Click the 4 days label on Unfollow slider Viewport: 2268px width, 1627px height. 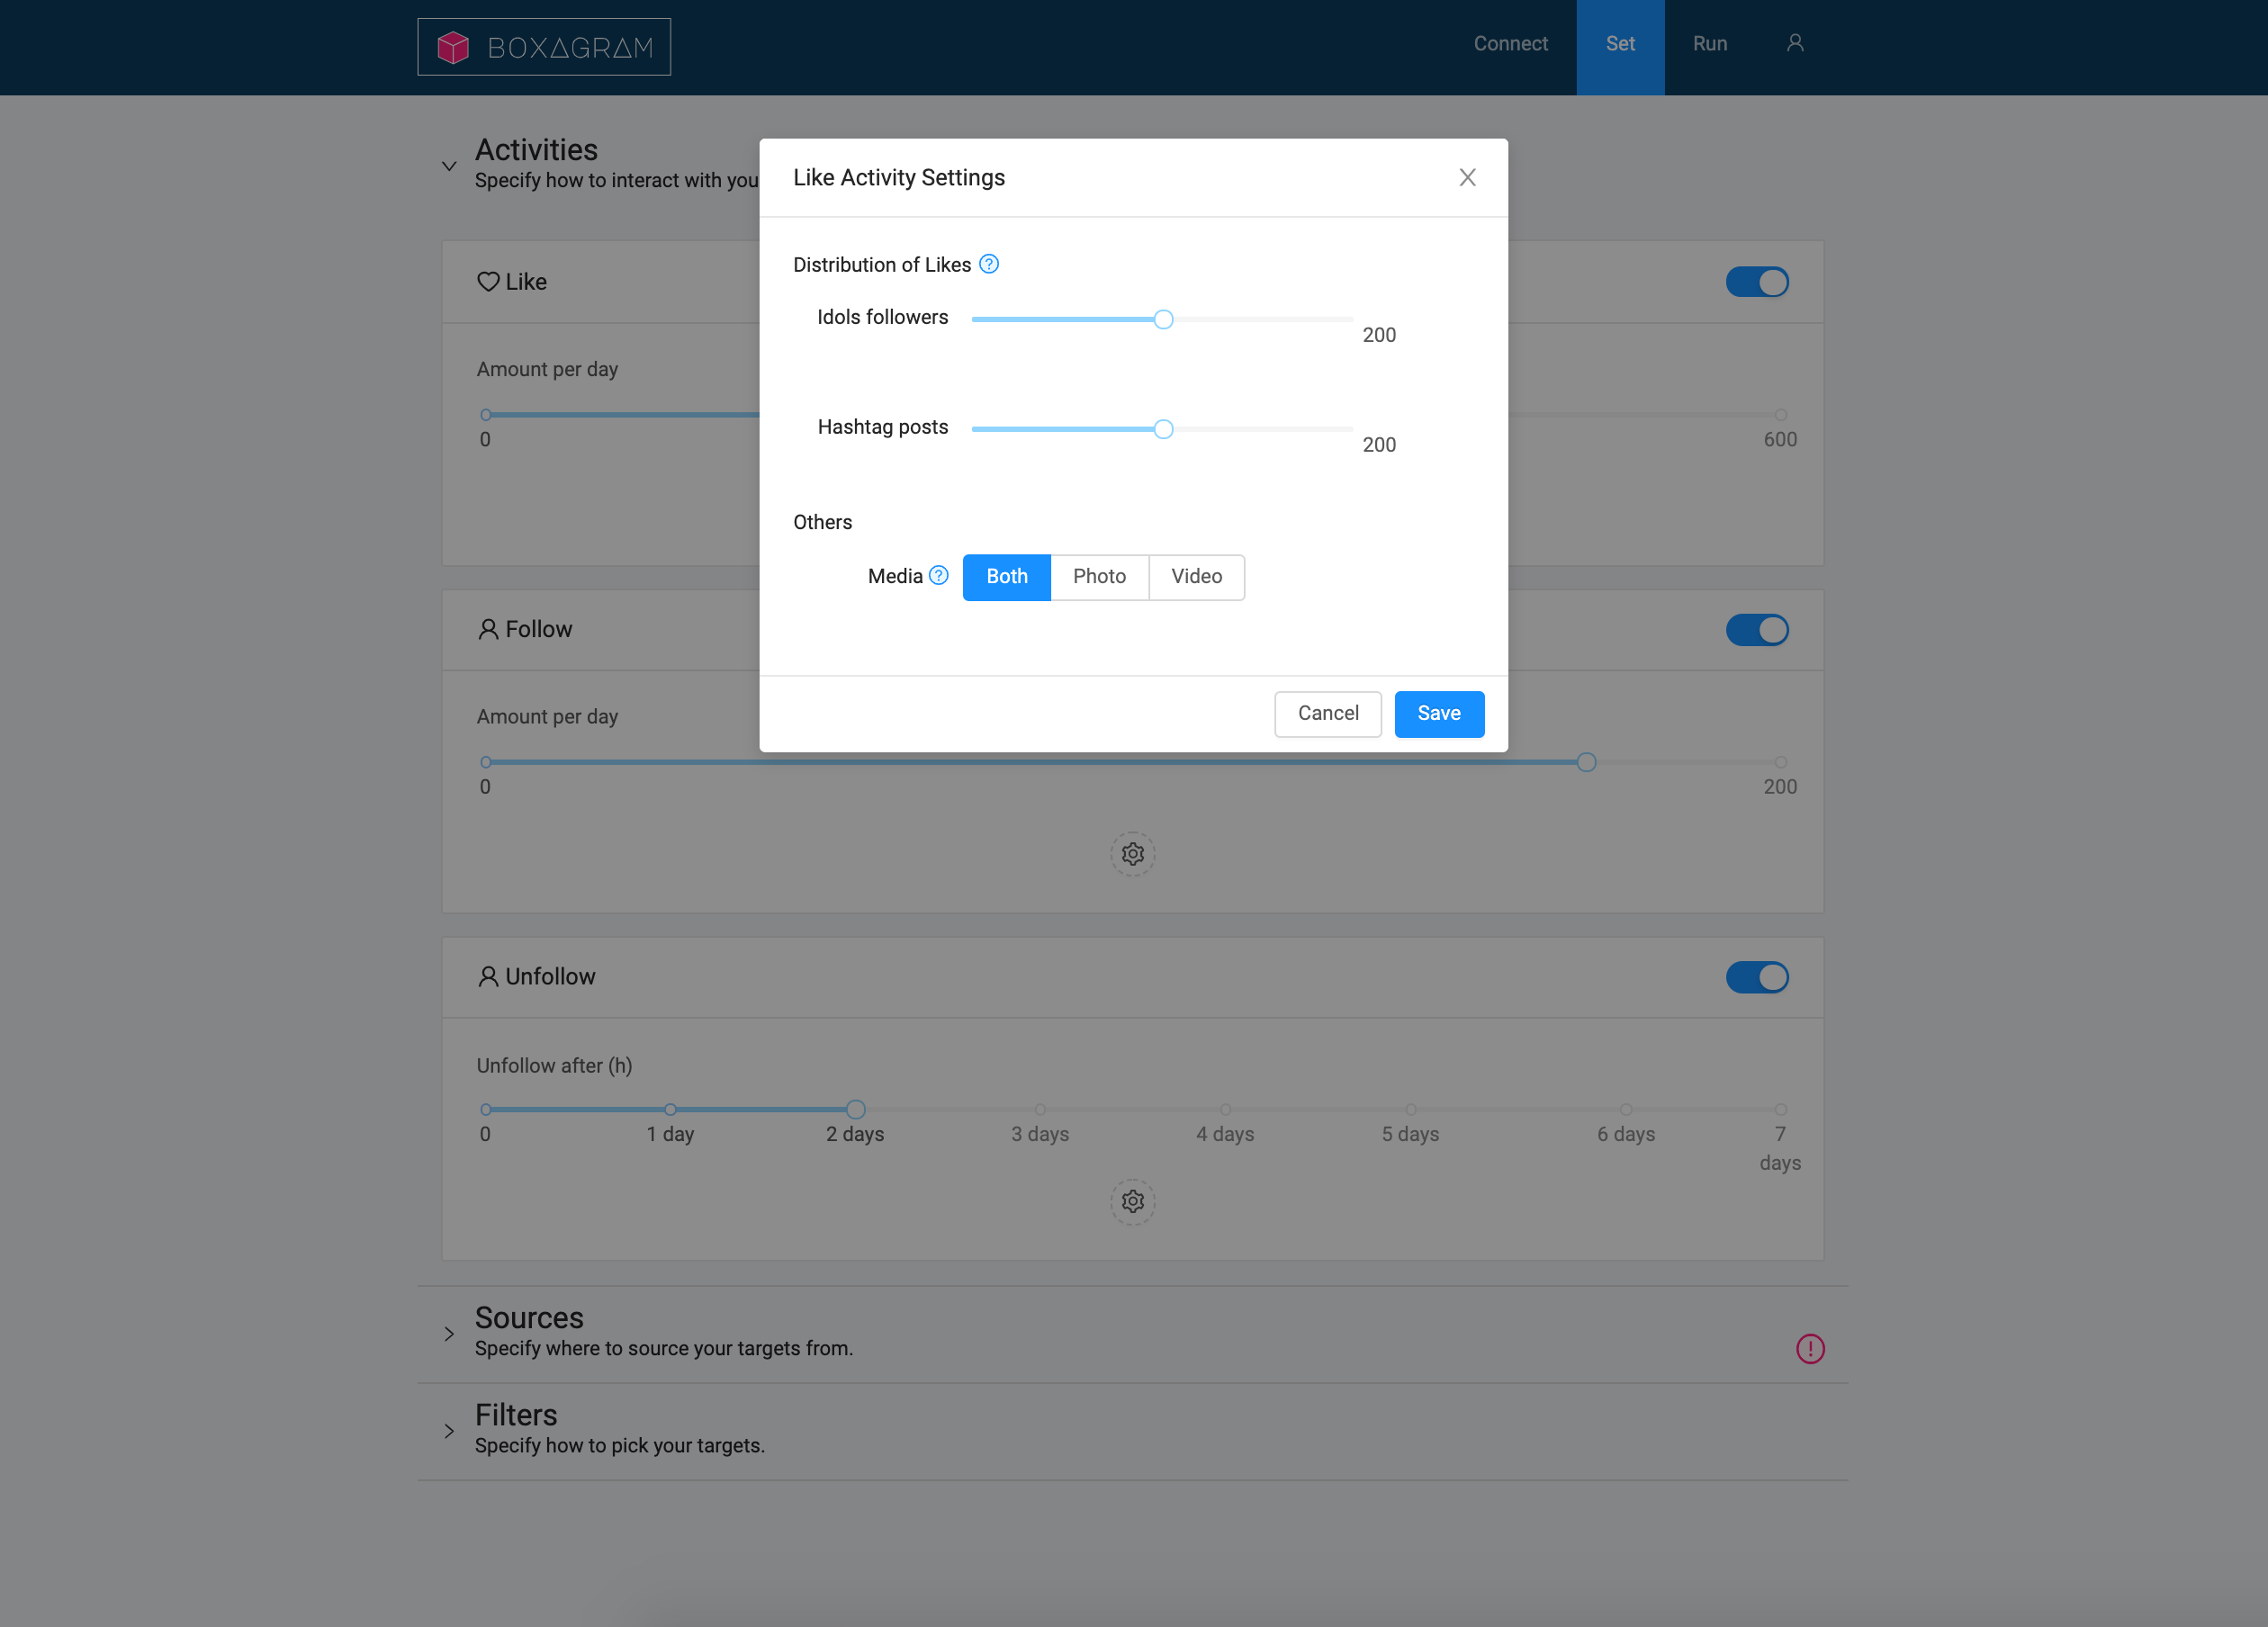(x=1225, y=1134)
